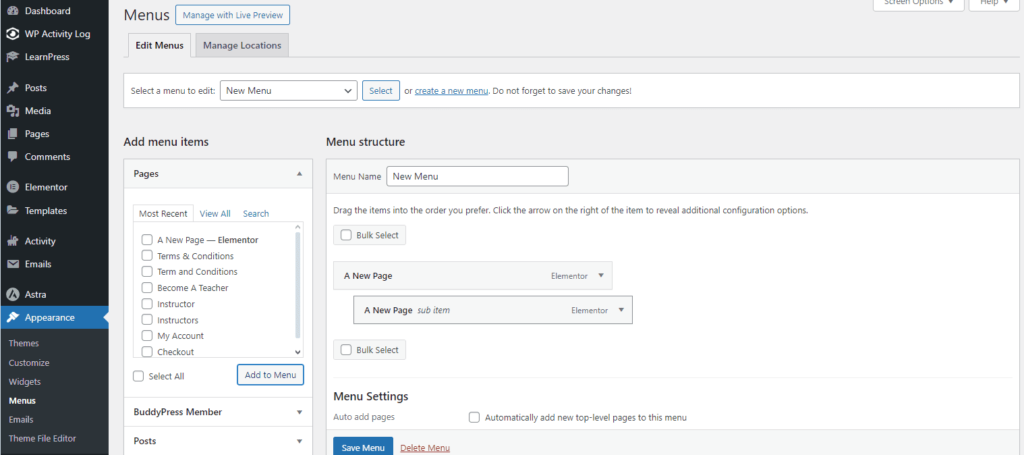Image resolution: width=1024 pixels, height=455 pixels.
Task: Click the Posts pushpin icon
Action: click(x=12, y=88)
